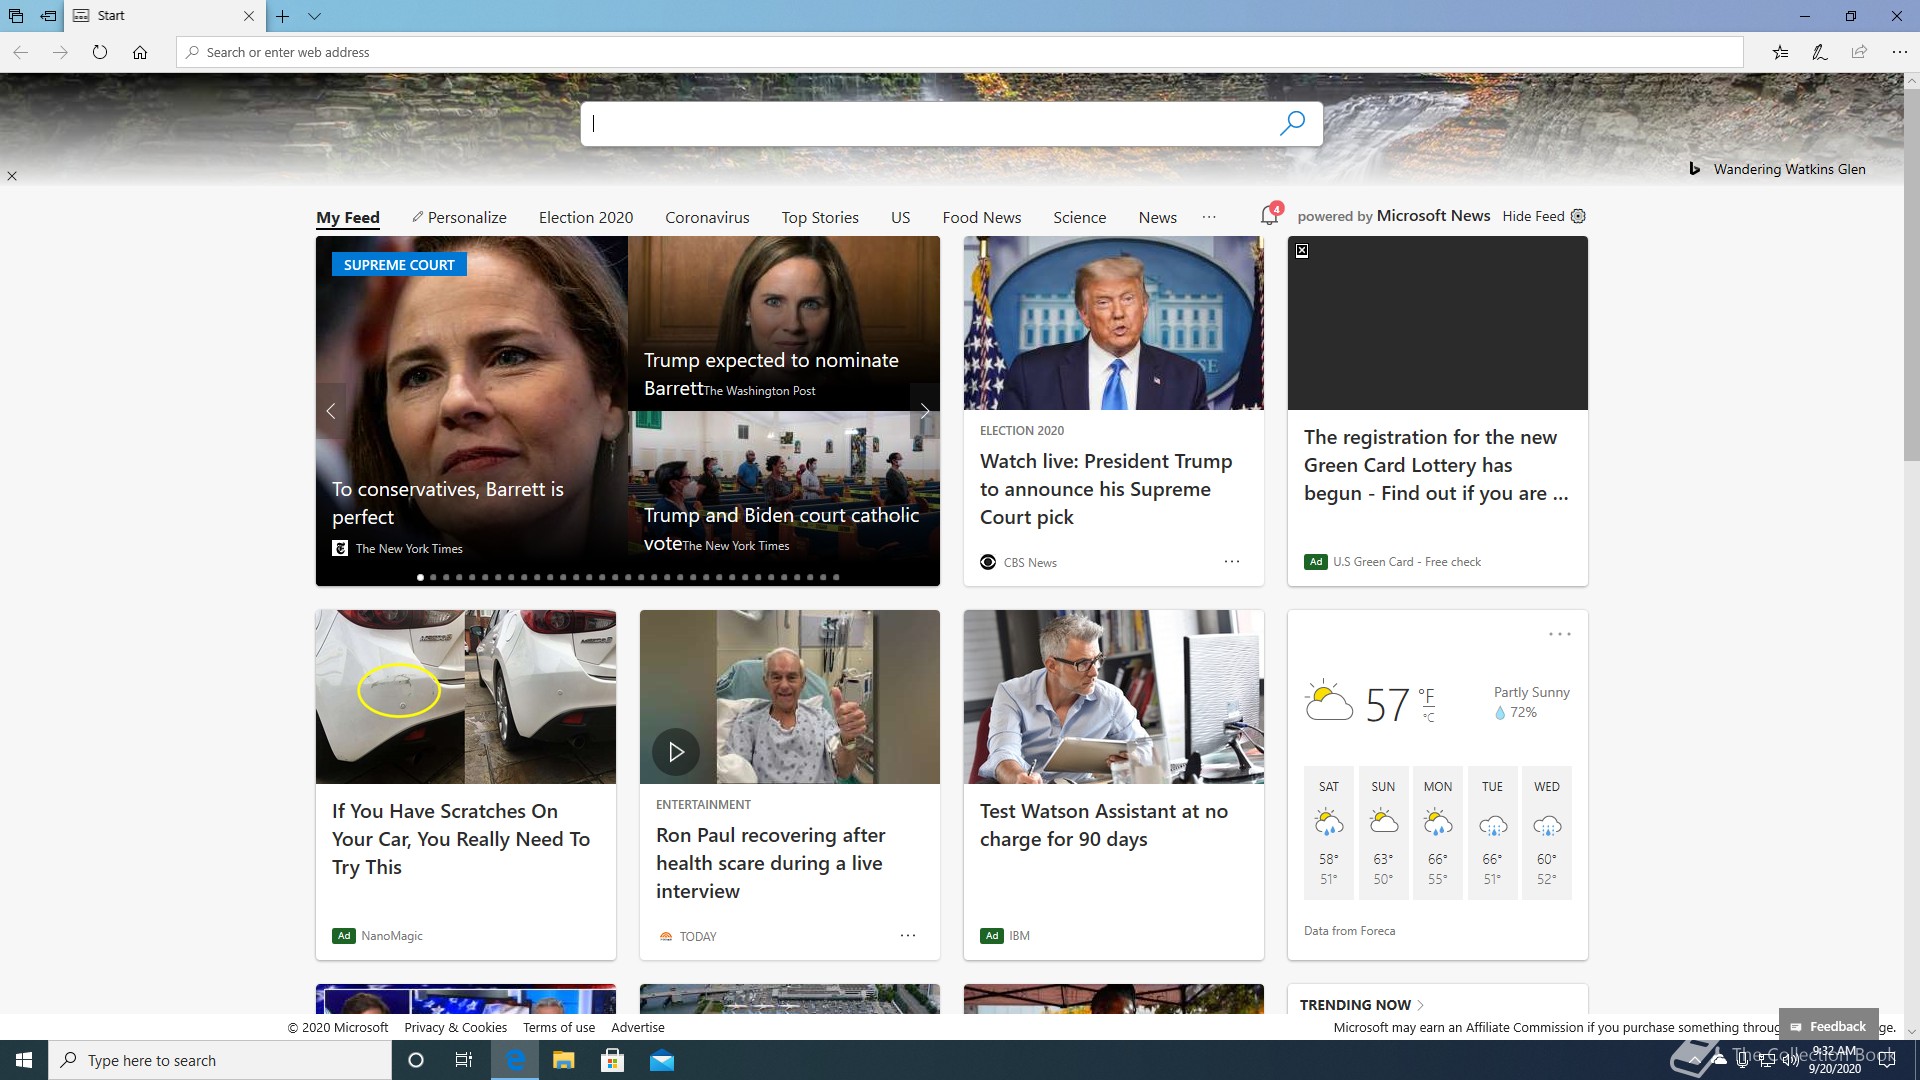Click the notifications bell icon
Screen dimensions: 1920x1080
point(1269,215)
